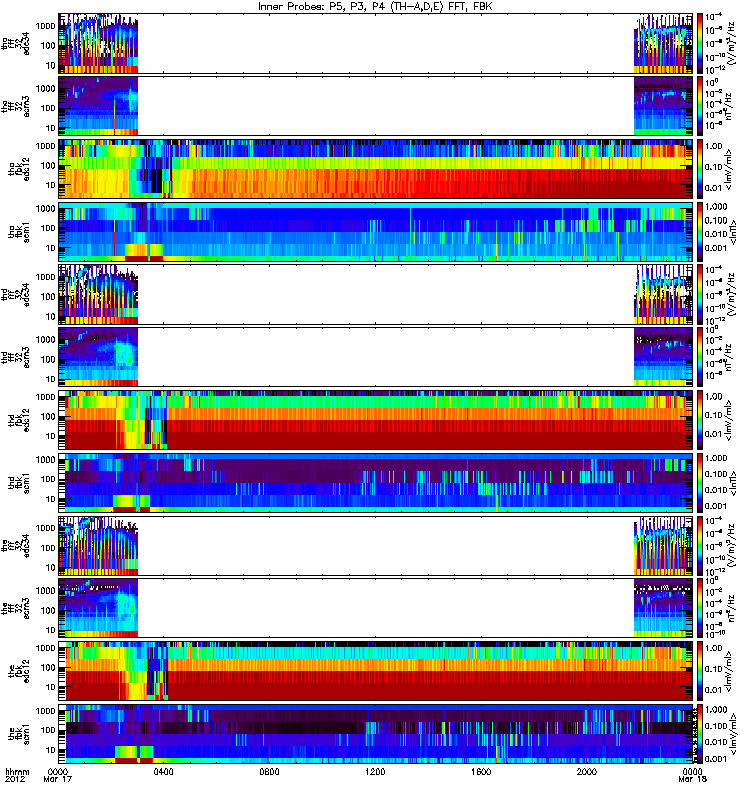The image size is (750, 800).
Task: Click the the fbk scm1 color bar
Action: pyautogui.click(x=699, y=734)
